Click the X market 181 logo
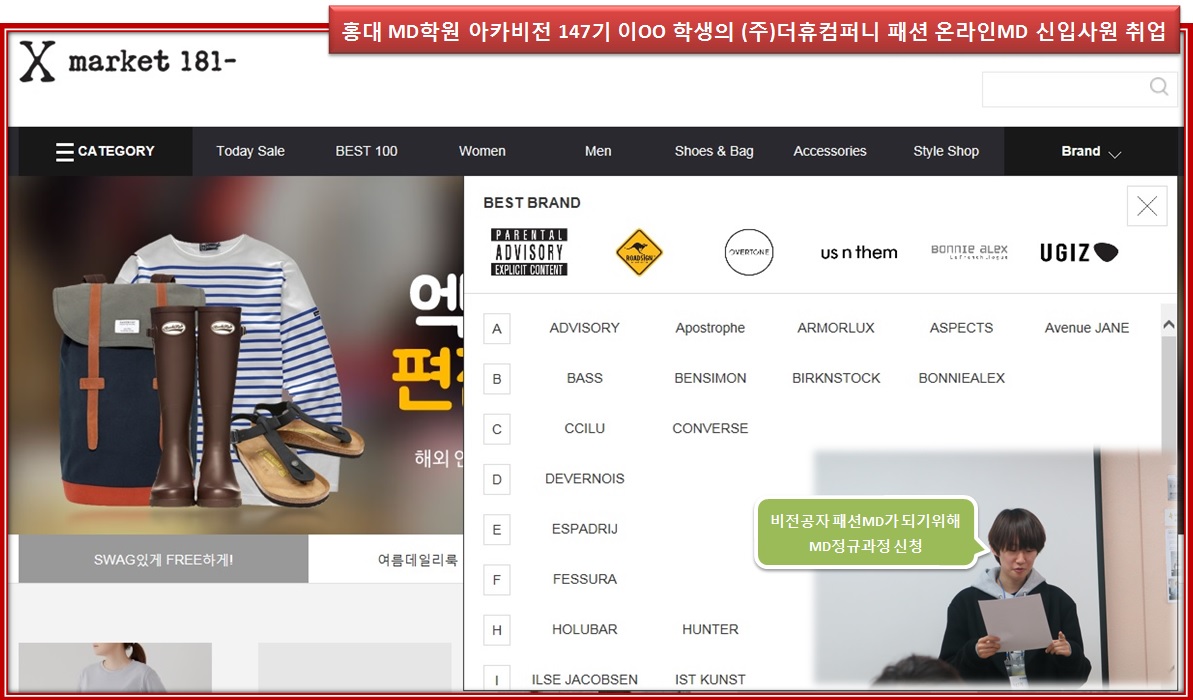Viewport: 1193px width, 700px height. 128,62
